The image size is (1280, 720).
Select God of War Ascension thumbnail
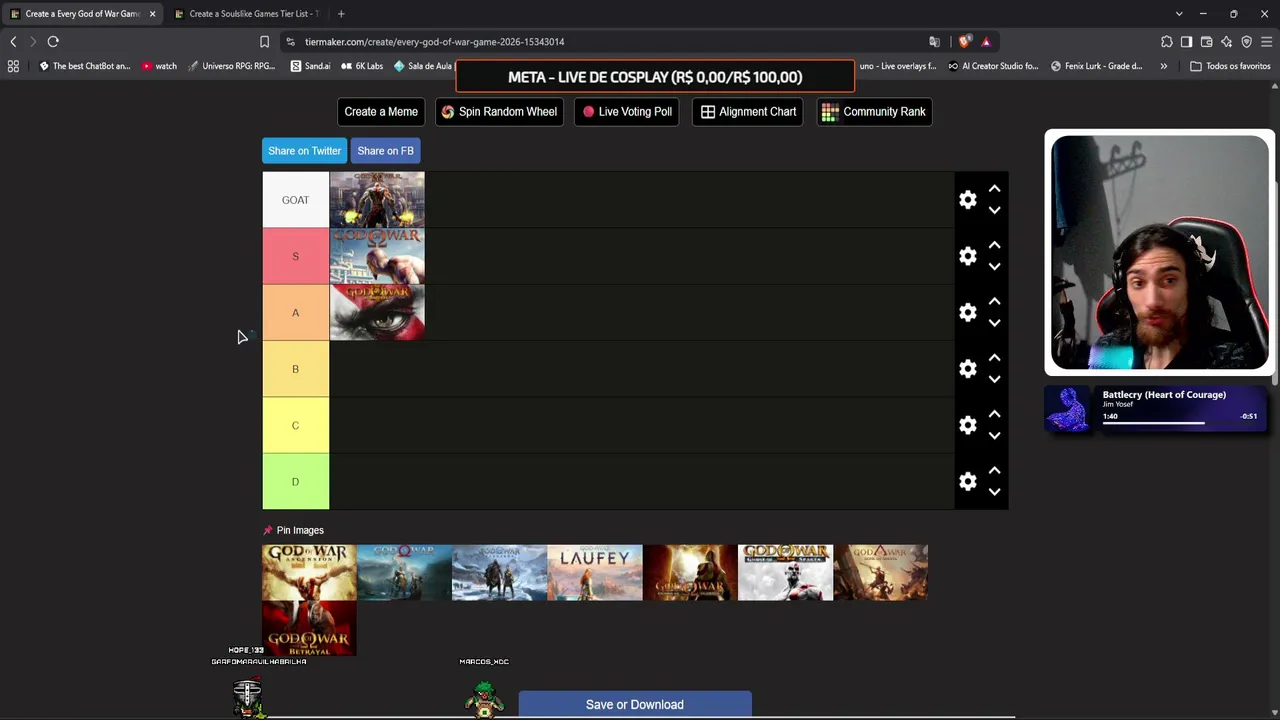309,572
